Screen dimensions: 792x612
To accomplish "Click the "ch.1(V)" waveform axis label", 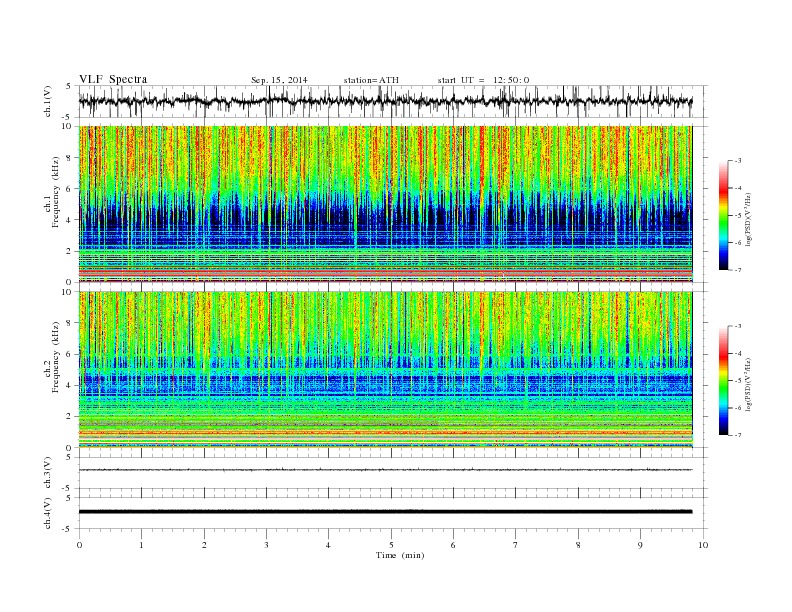I will click(x=48, y=101).
